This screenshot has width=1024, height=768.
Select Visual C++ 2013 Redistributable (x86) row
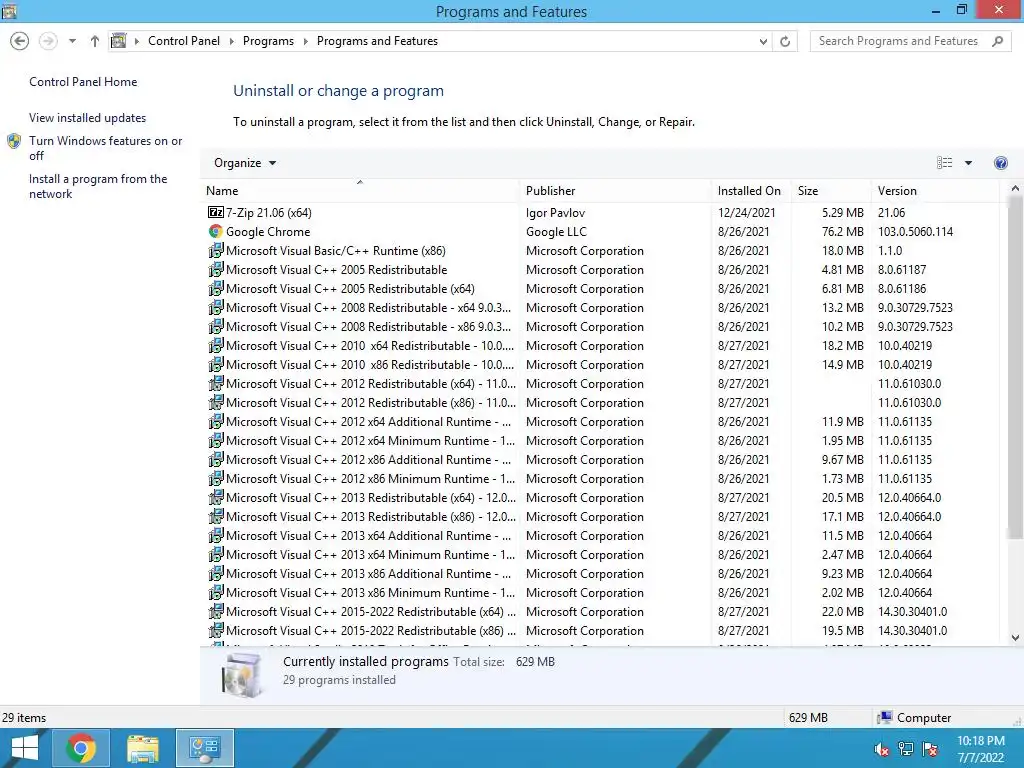tap(601, 516)
